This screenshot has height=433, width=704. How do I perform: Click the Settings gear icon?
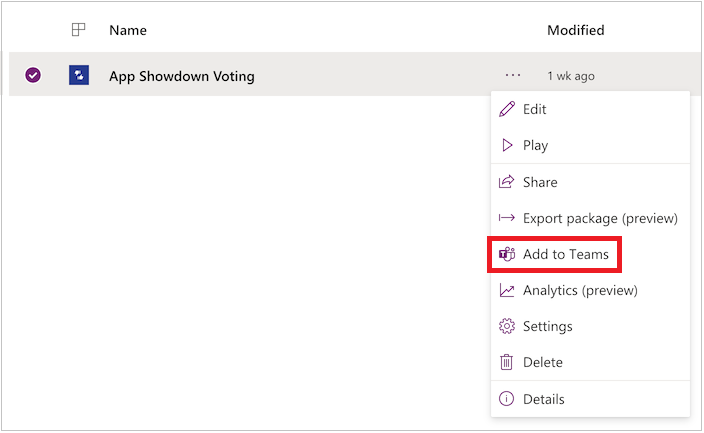(506, 327)
